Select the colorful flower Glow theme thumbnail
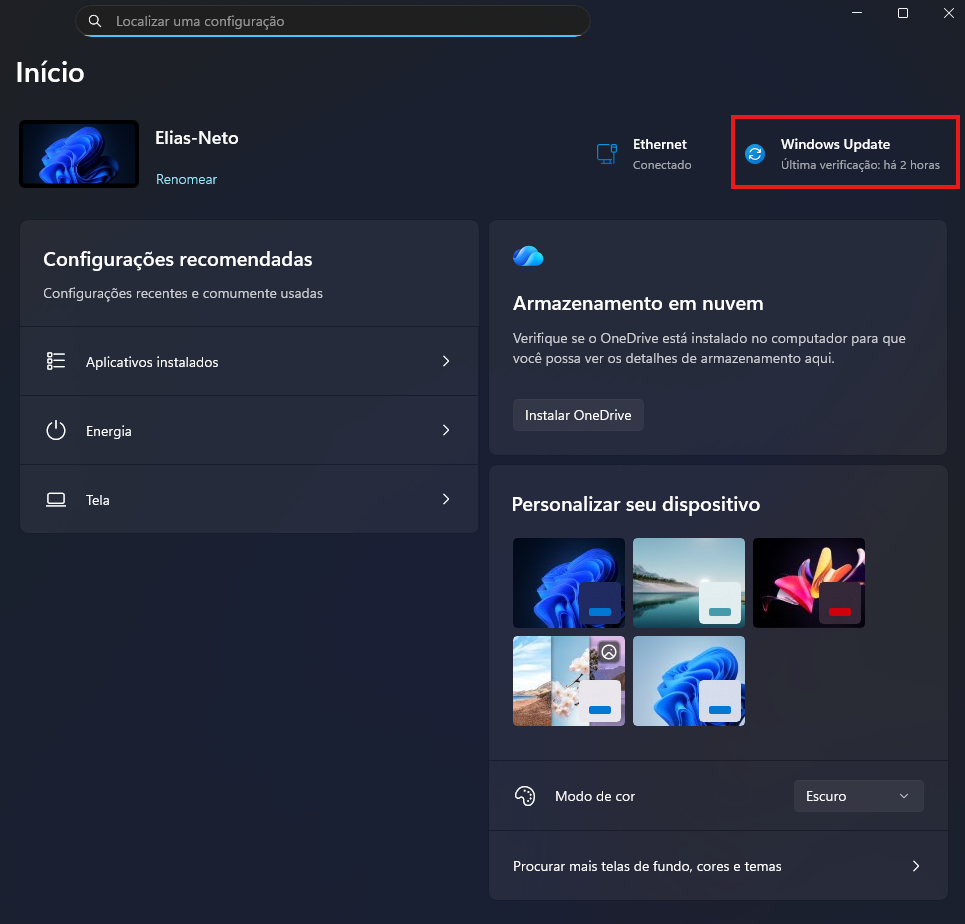The width and height of the screenshot is (965, 924). [x=808, y=582]
